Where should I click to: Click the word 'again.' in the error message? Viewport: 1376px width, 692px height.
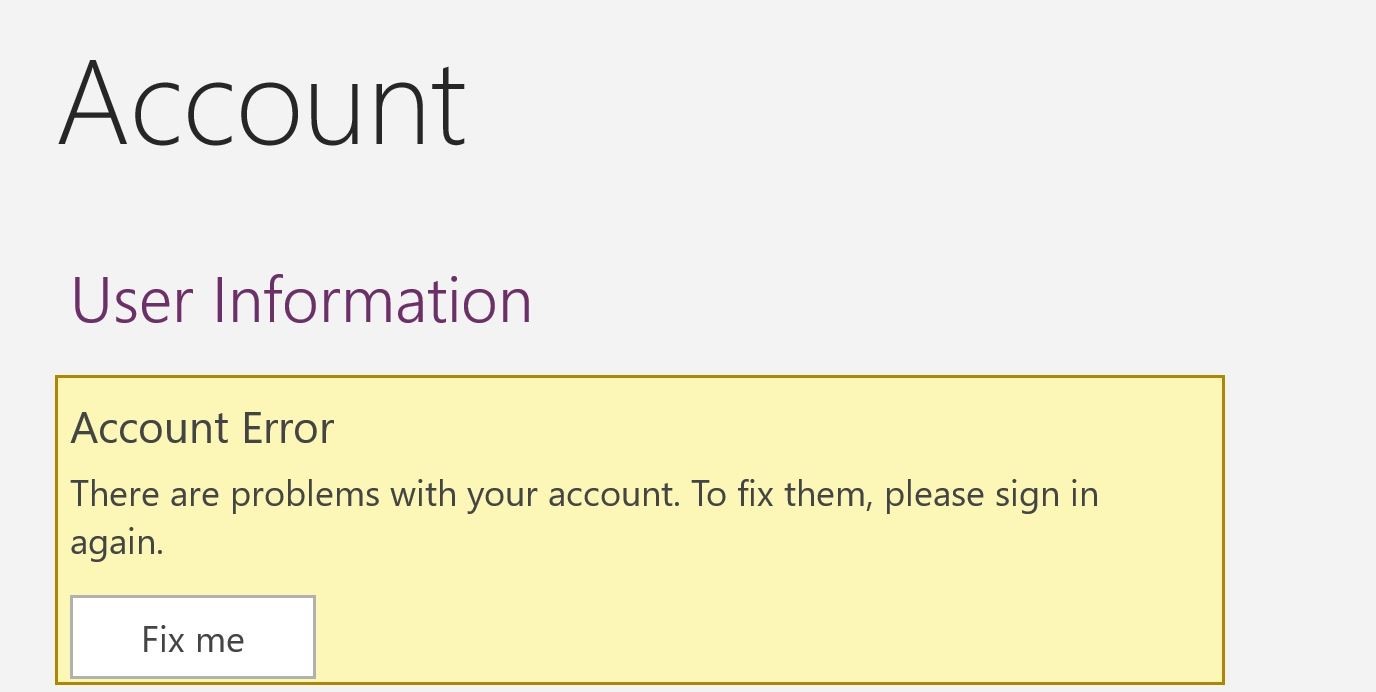pyautogui.click(x=117, y=545)
